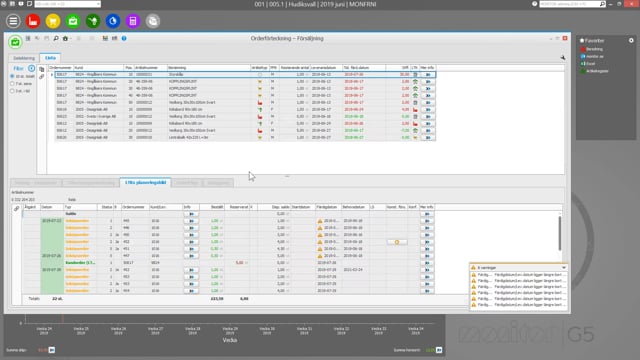This screenshot has width=640, height=360.
Task: Select the '10 st. totalt' filter radio
Action: pyautogui.click(x=12, y=76)
